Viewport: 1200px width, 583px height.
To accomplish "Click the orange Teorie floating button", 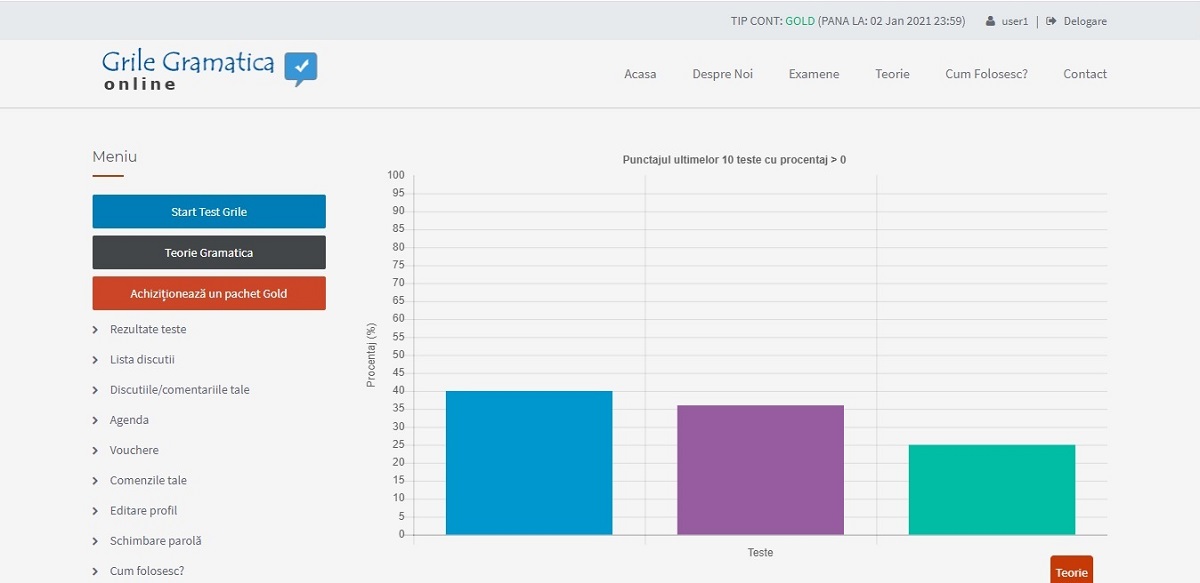I will [1071, 572].
